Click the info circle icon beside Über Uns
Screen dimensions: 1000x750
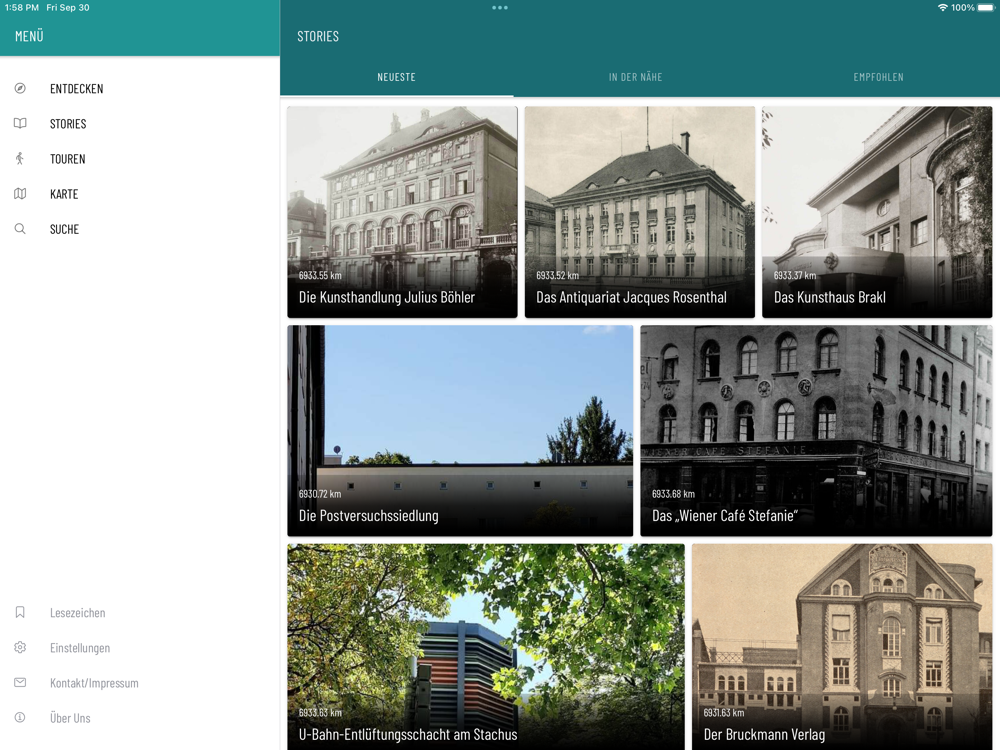[20, 717]
